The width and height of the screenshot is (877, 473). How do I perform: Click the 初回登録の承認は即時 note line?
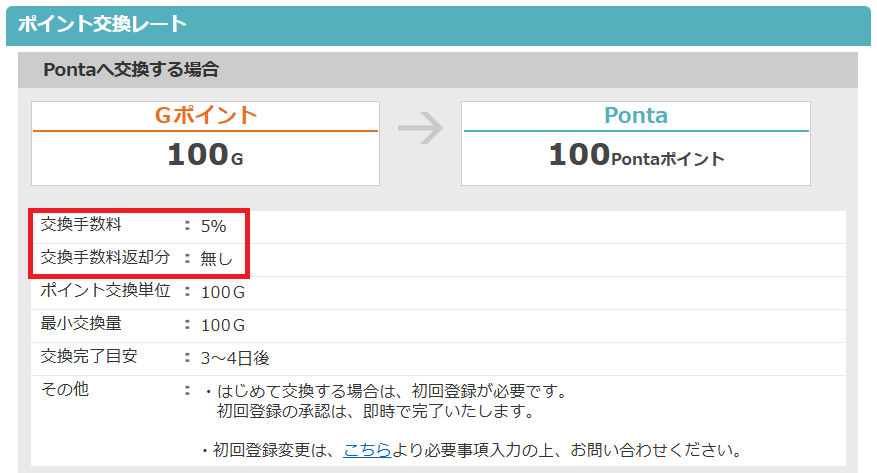click(x=375, y=411)
